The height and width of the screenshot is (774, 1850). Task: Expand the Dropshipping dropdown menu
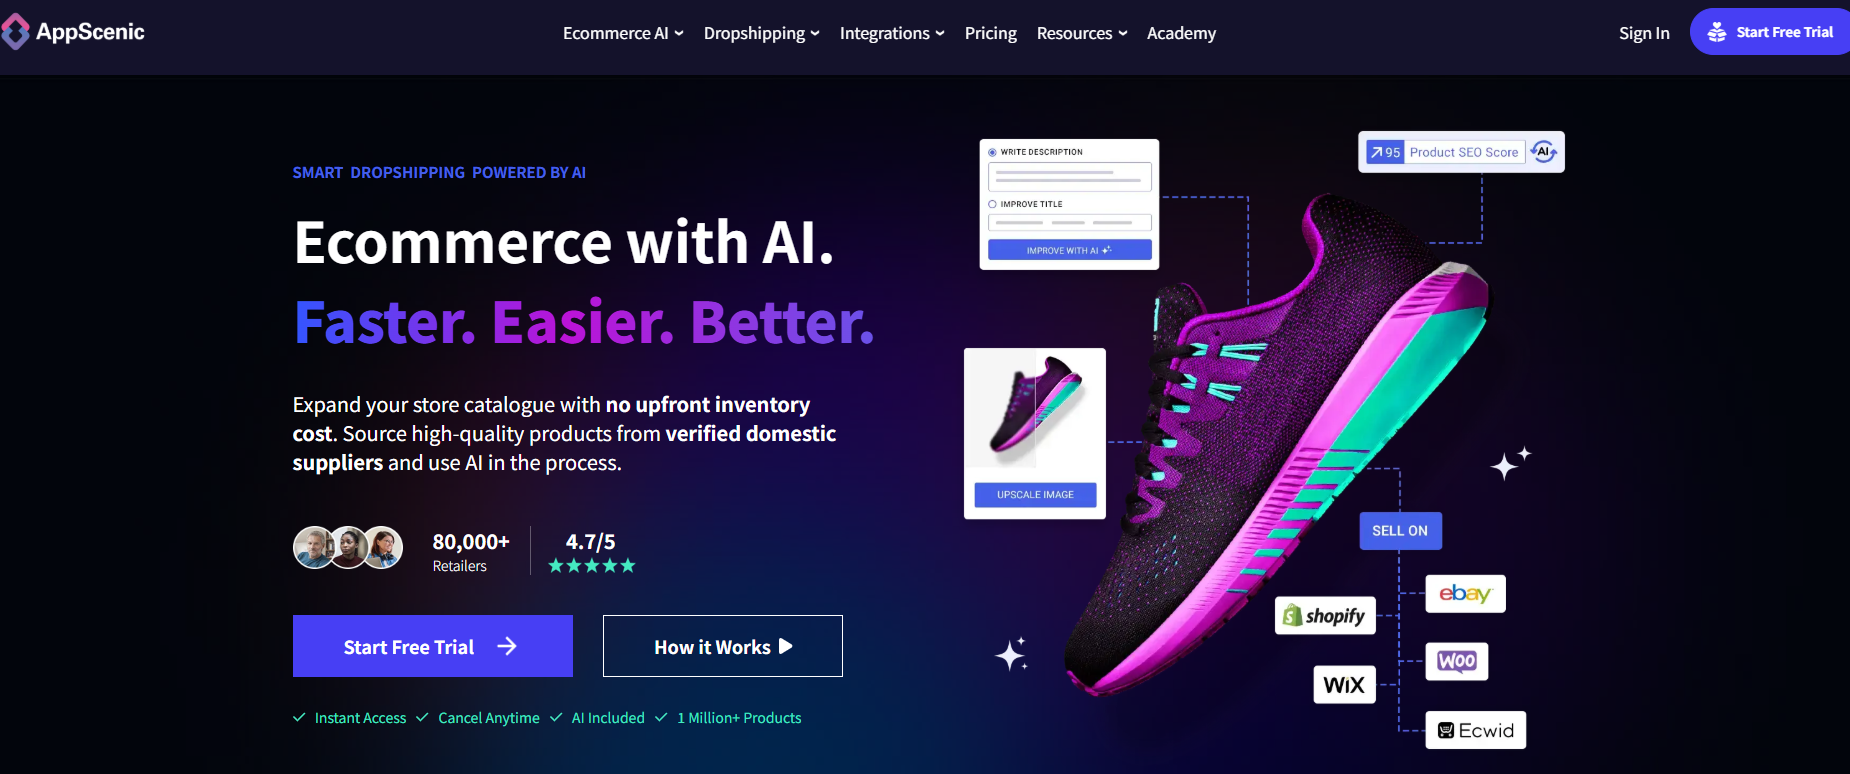(761, 33)
